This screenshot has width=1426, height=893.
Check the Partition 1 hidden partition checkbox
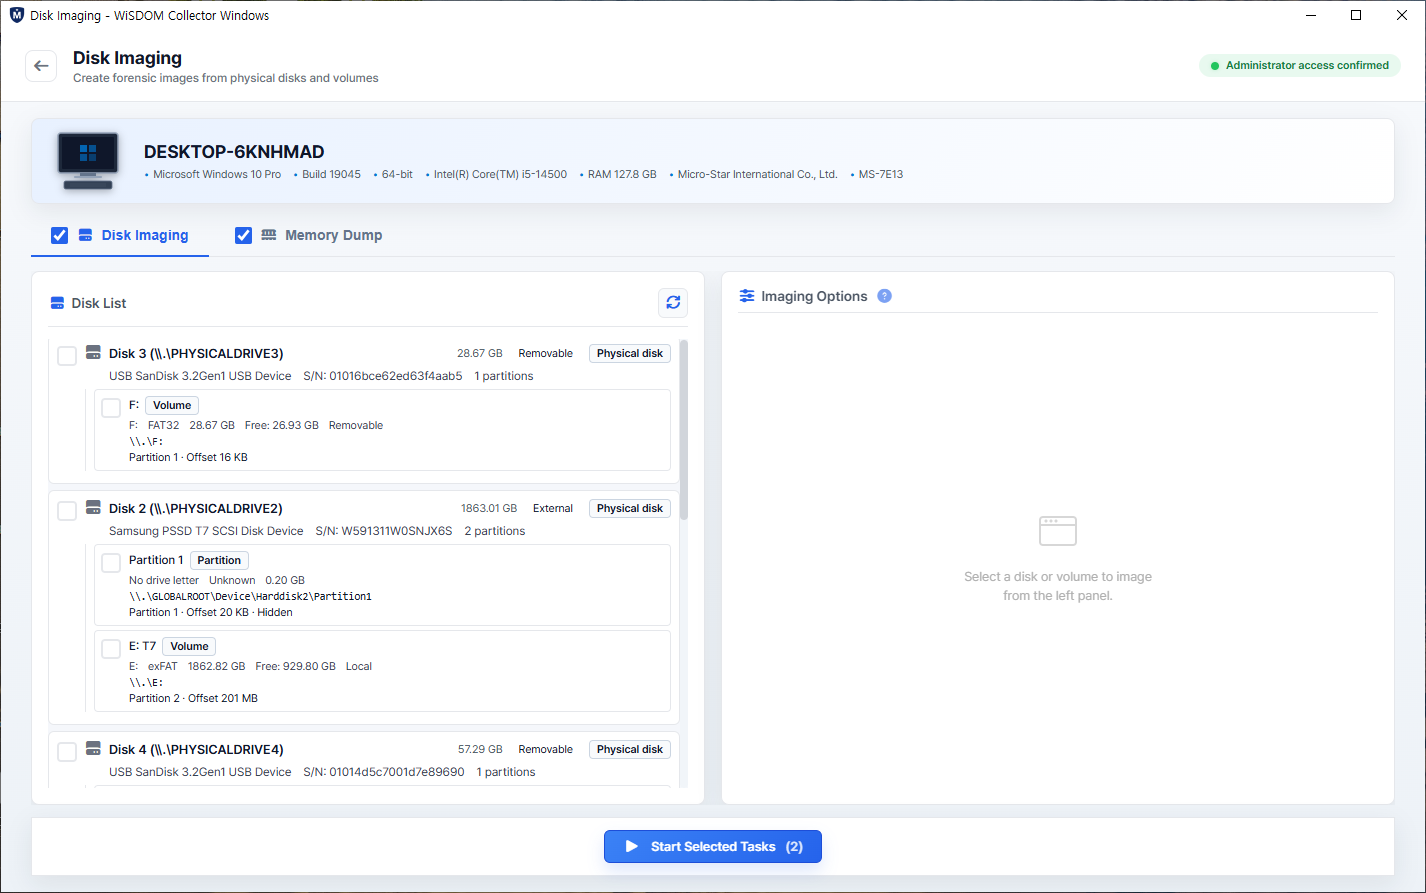111,563
